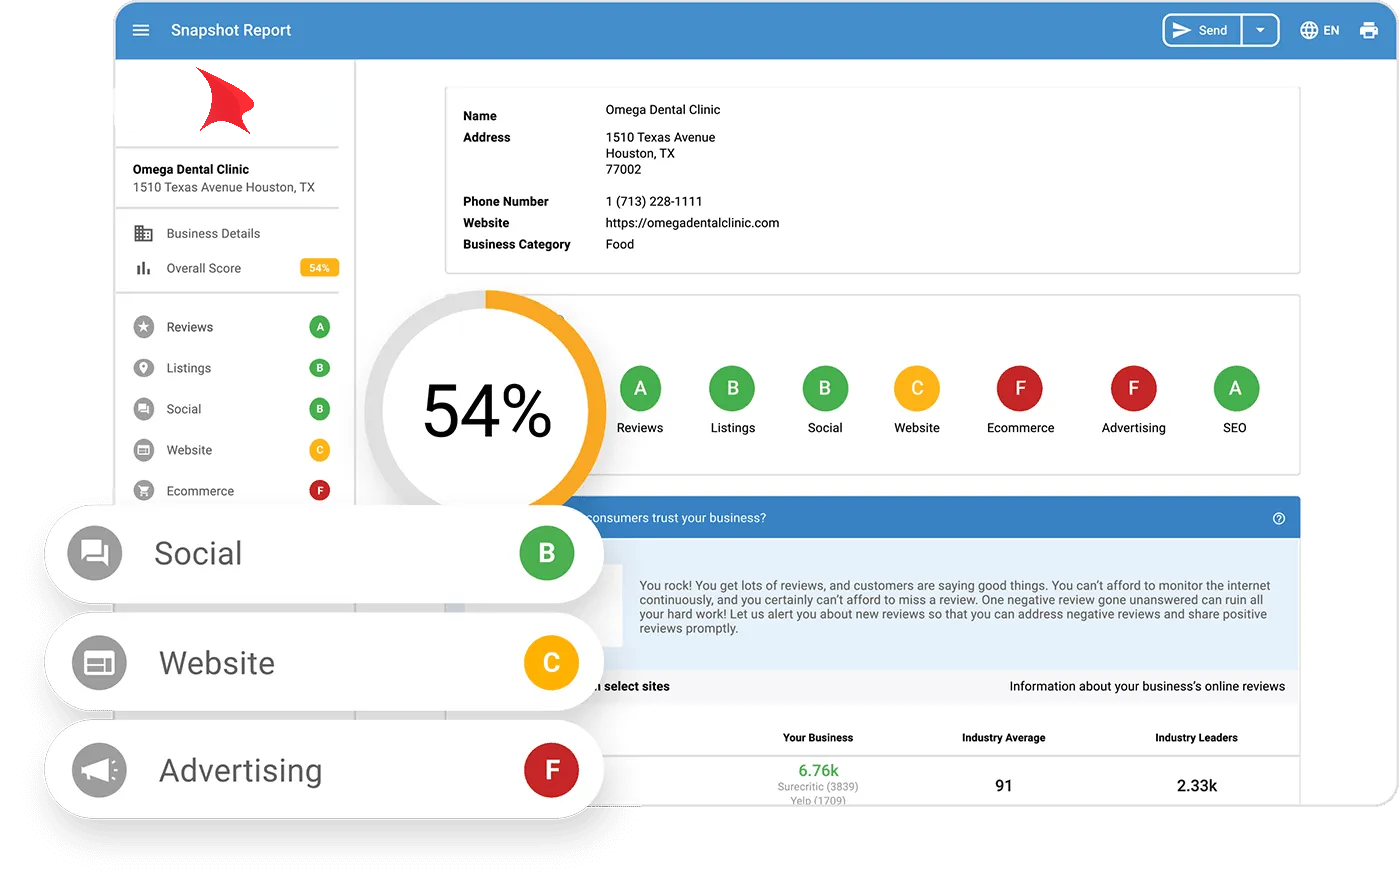This screenshot has height=889, width=1400.
Task: Click the Advertising megaphone icon
Action: coord(97,770)
